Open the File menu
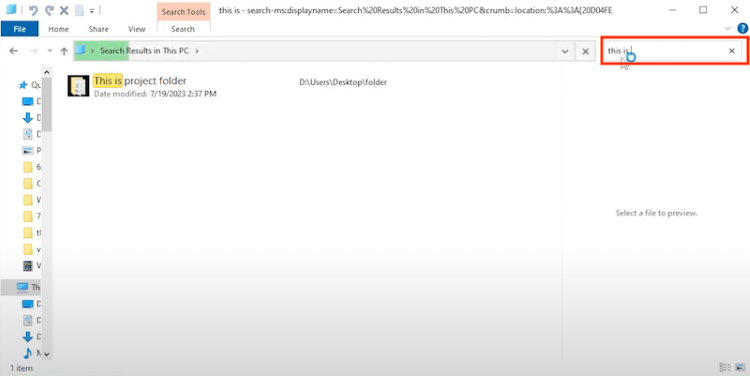The height and width of the screenshot is (376, 750). 20,29
